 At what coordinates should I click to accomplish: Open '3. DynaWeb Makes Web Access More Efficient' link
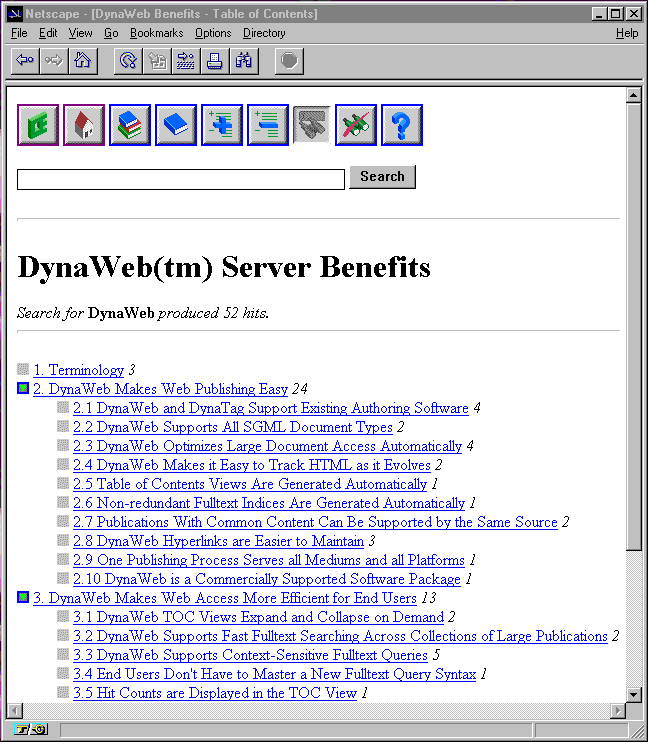click(x=225, y=598)
